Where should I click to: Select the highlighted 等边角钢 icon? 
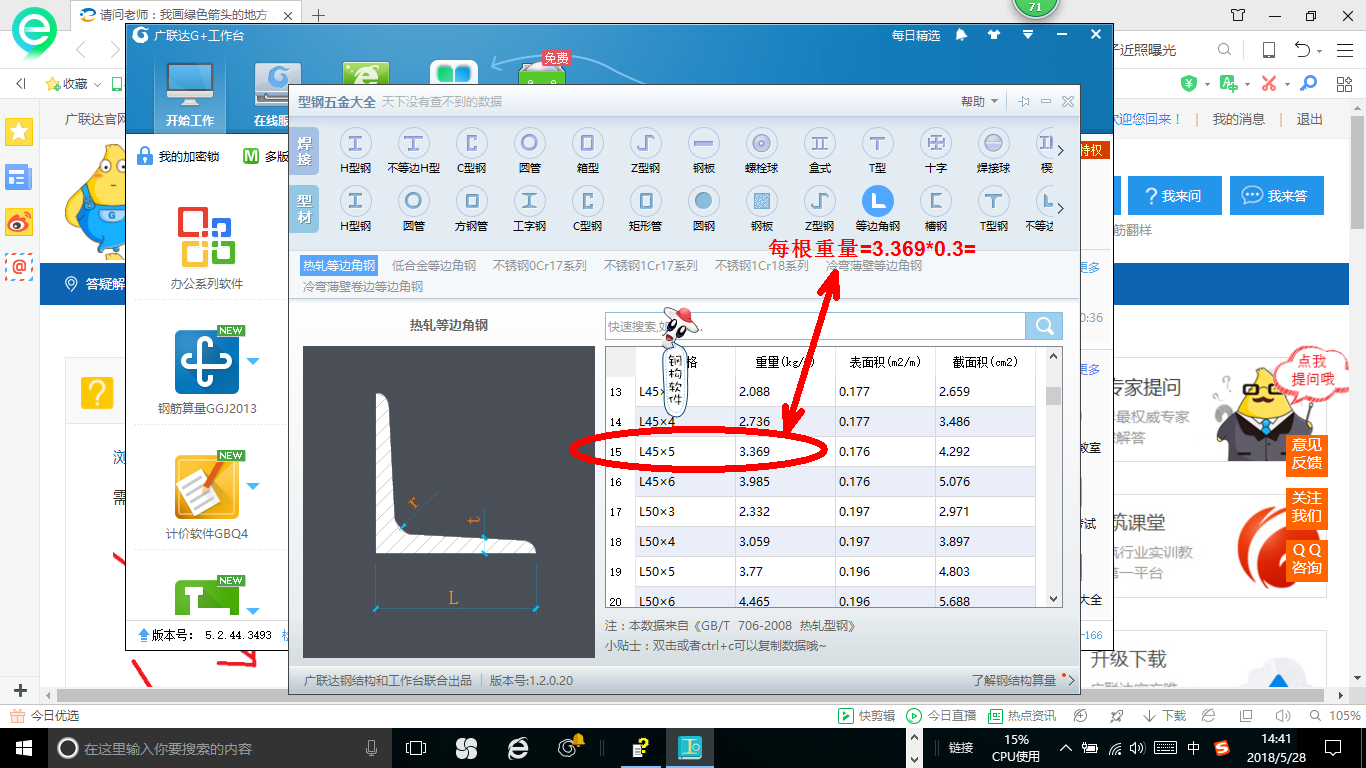[x=878, y=200]
